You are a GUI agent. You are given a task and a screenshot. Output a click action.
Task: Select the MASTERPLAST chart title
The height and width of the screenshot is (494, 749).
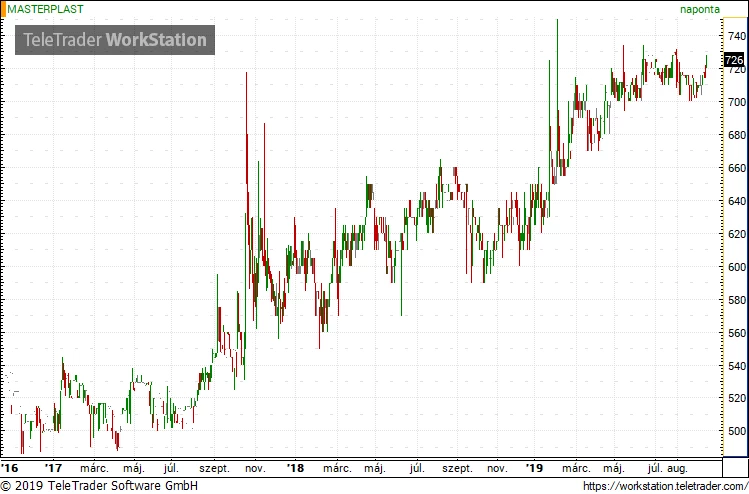47,8
